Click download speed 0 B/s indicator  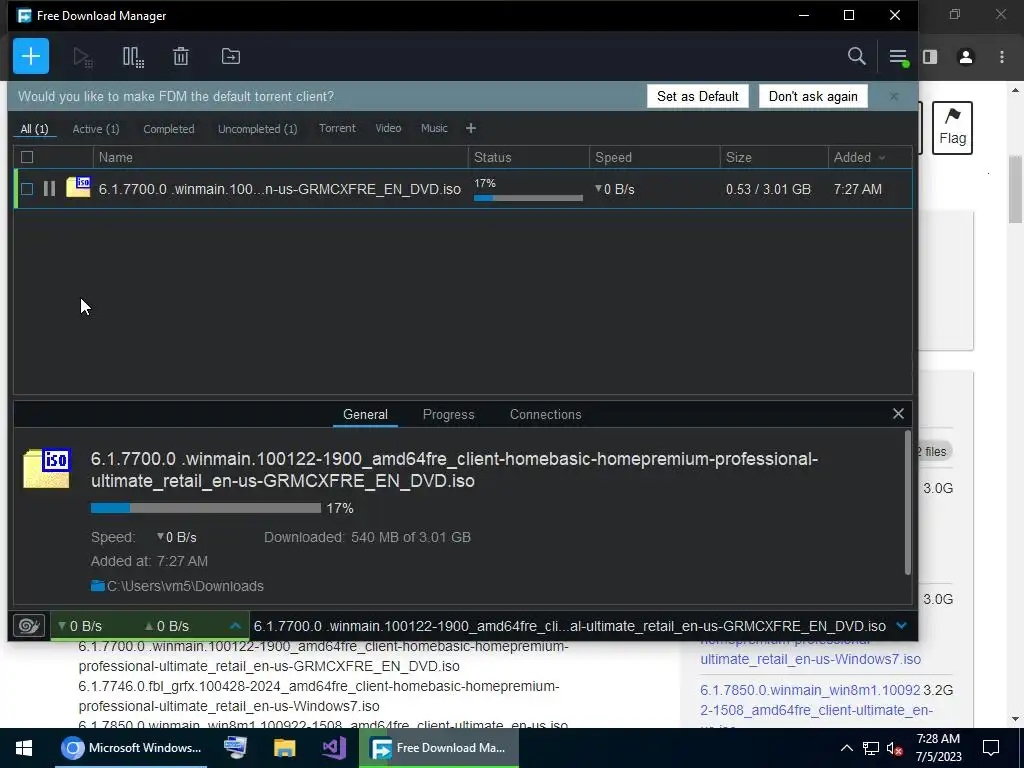80,626
